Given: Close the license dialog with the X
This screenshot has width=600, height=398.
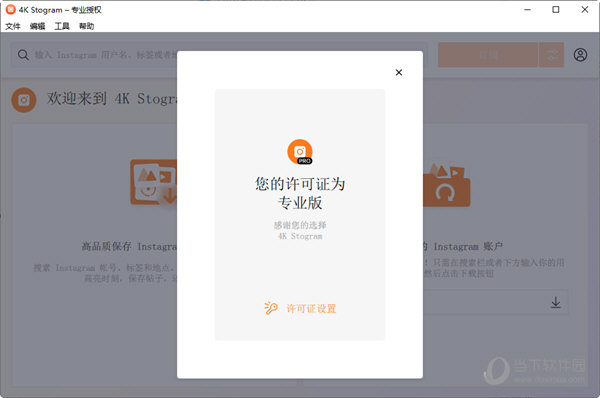Looking at the screenshot, I should pos(399,72).
